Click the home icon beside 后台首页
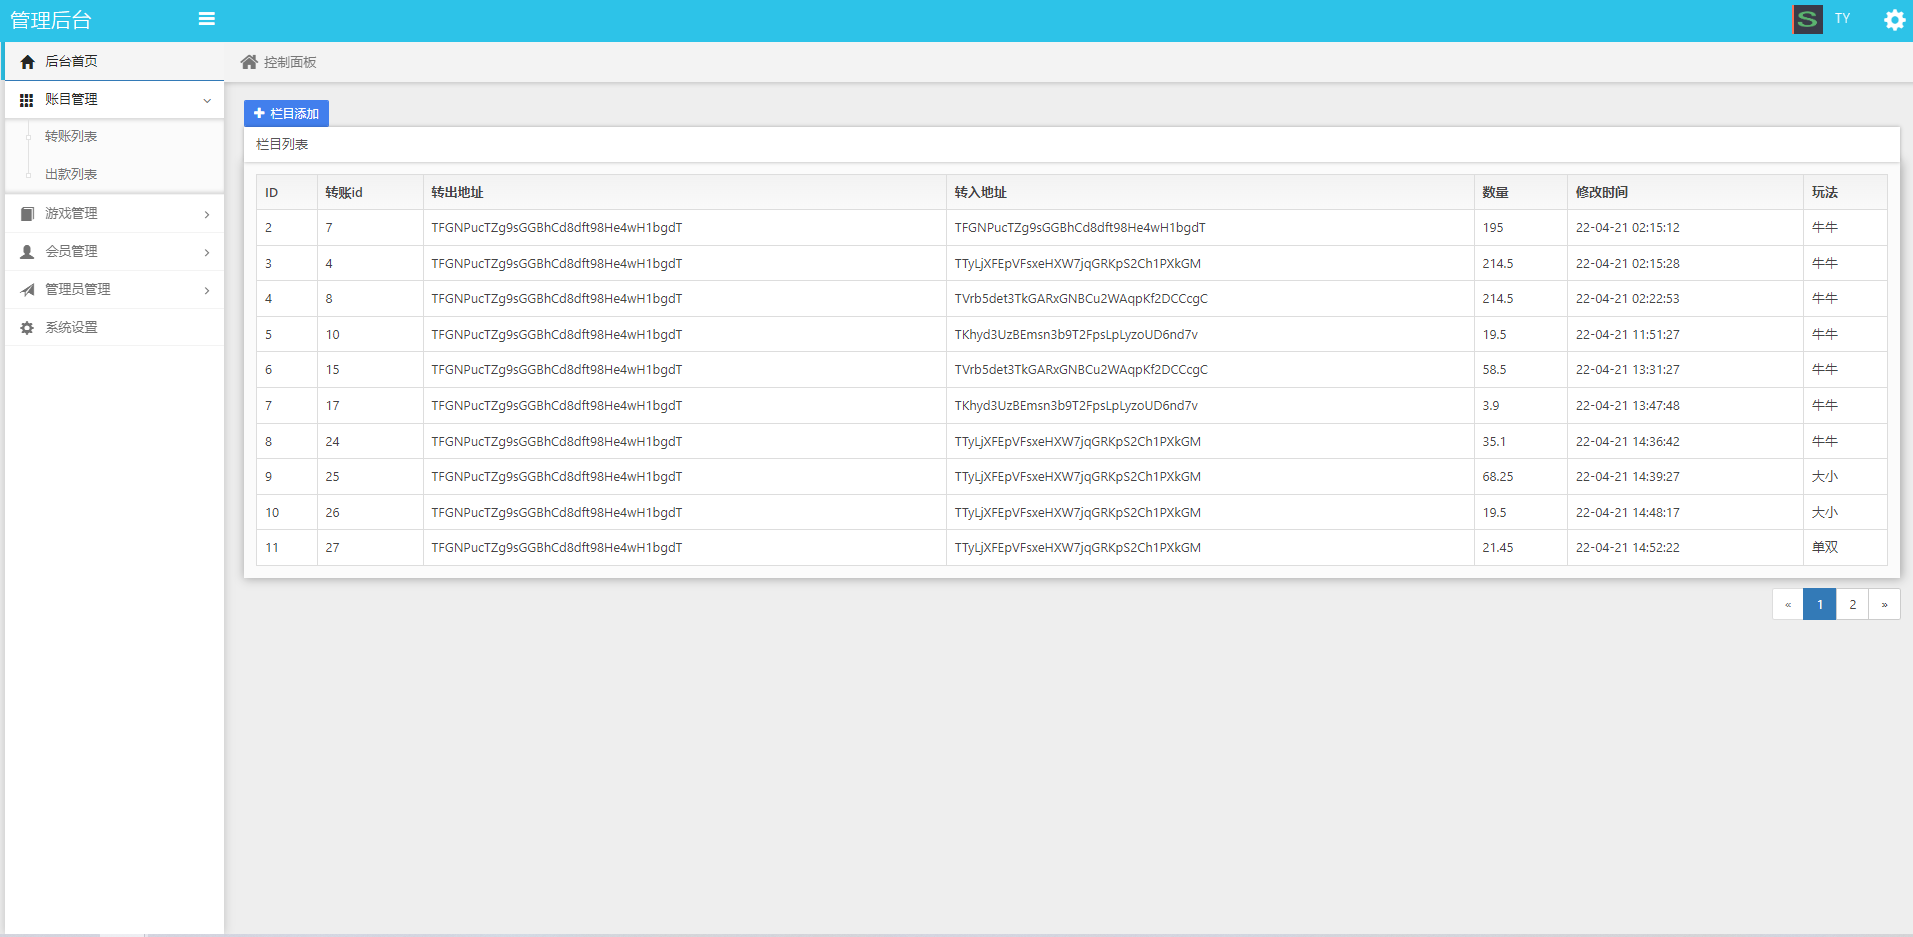This screenshot has width=1913, height=937. [x=27, y=62]
